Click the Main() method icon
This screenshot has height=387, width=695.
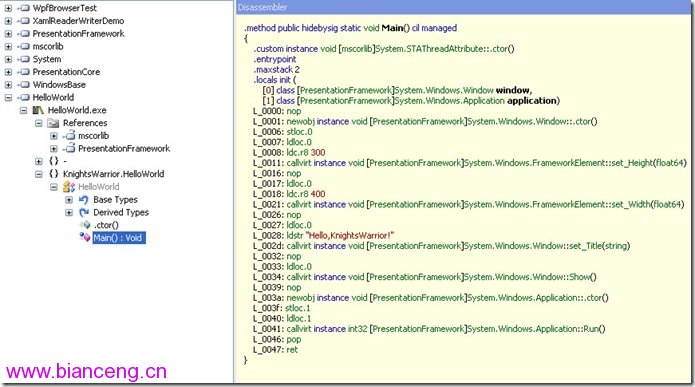85,238
